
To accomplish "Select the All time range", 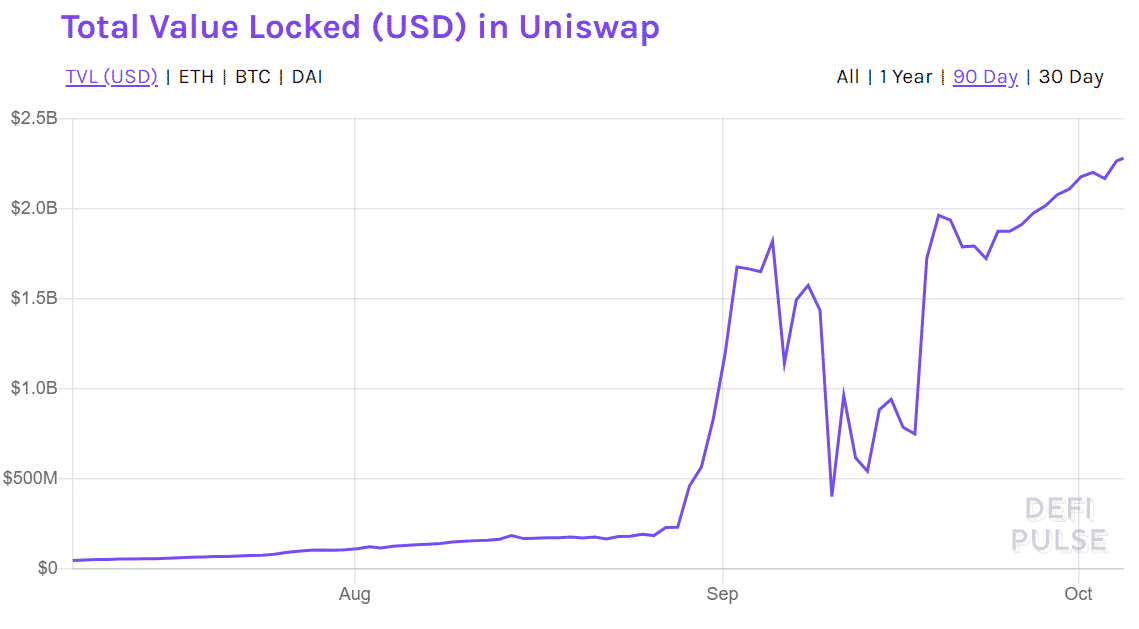I will point(848,77).
